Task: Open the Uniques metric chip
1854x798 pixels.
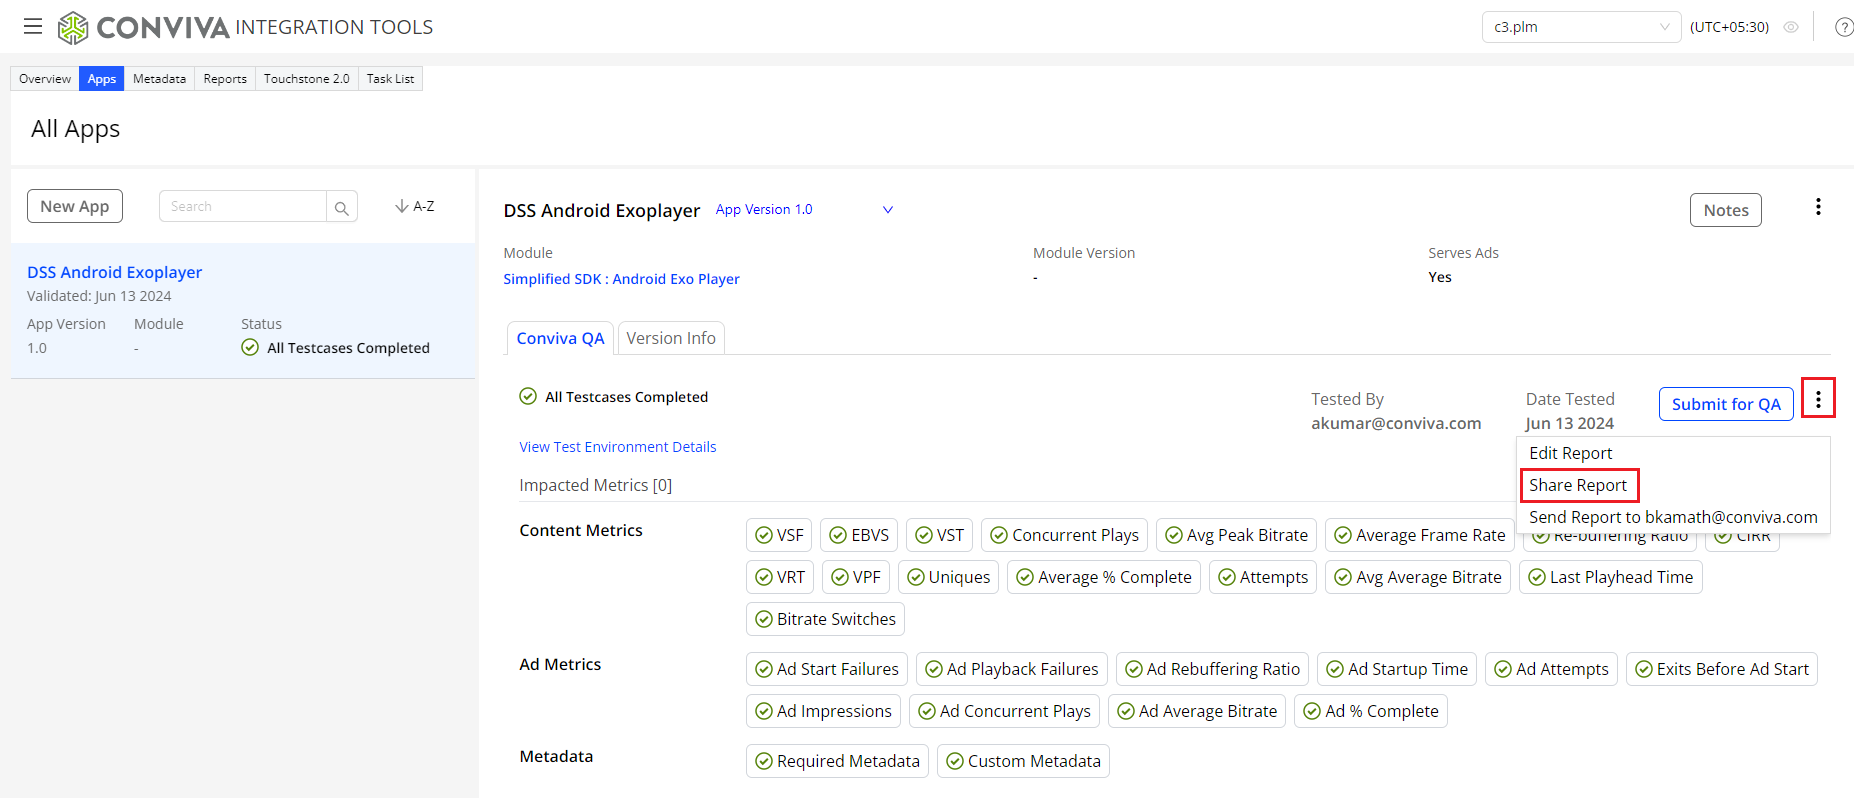Action: (x=948, y=577)
